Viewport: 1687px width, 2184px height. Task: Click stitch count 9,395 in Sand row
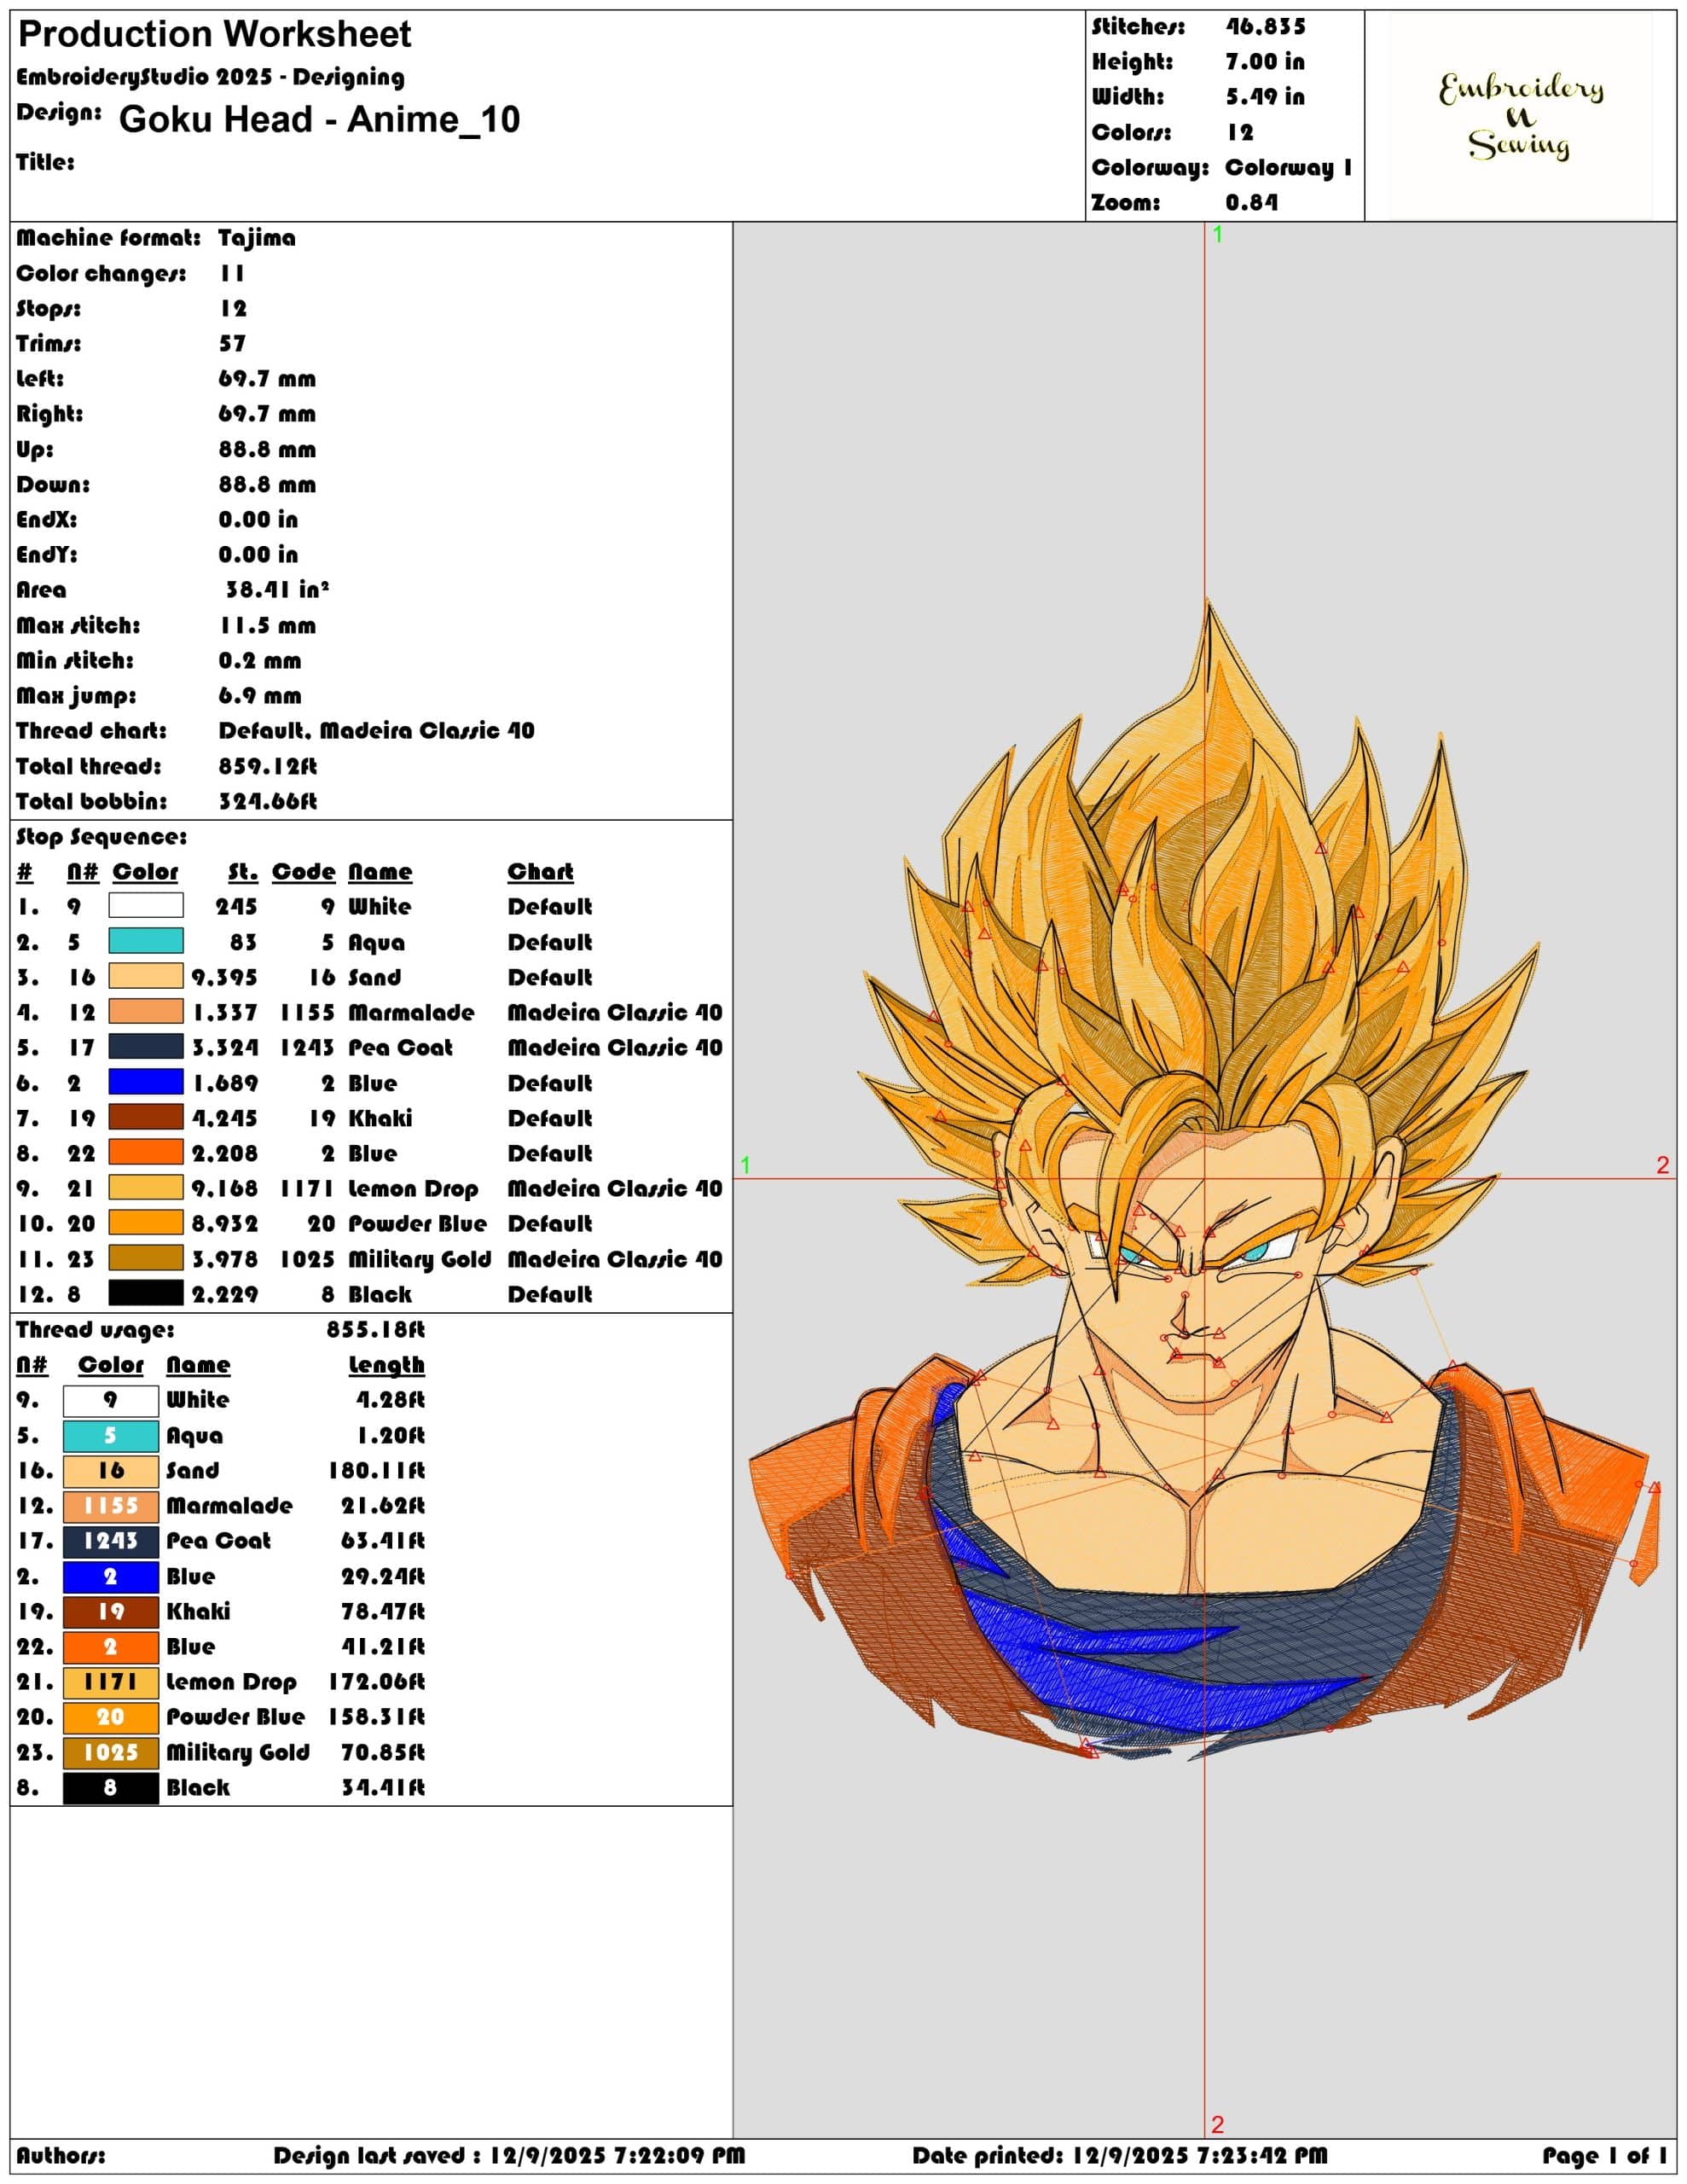[x=225, y=977]
